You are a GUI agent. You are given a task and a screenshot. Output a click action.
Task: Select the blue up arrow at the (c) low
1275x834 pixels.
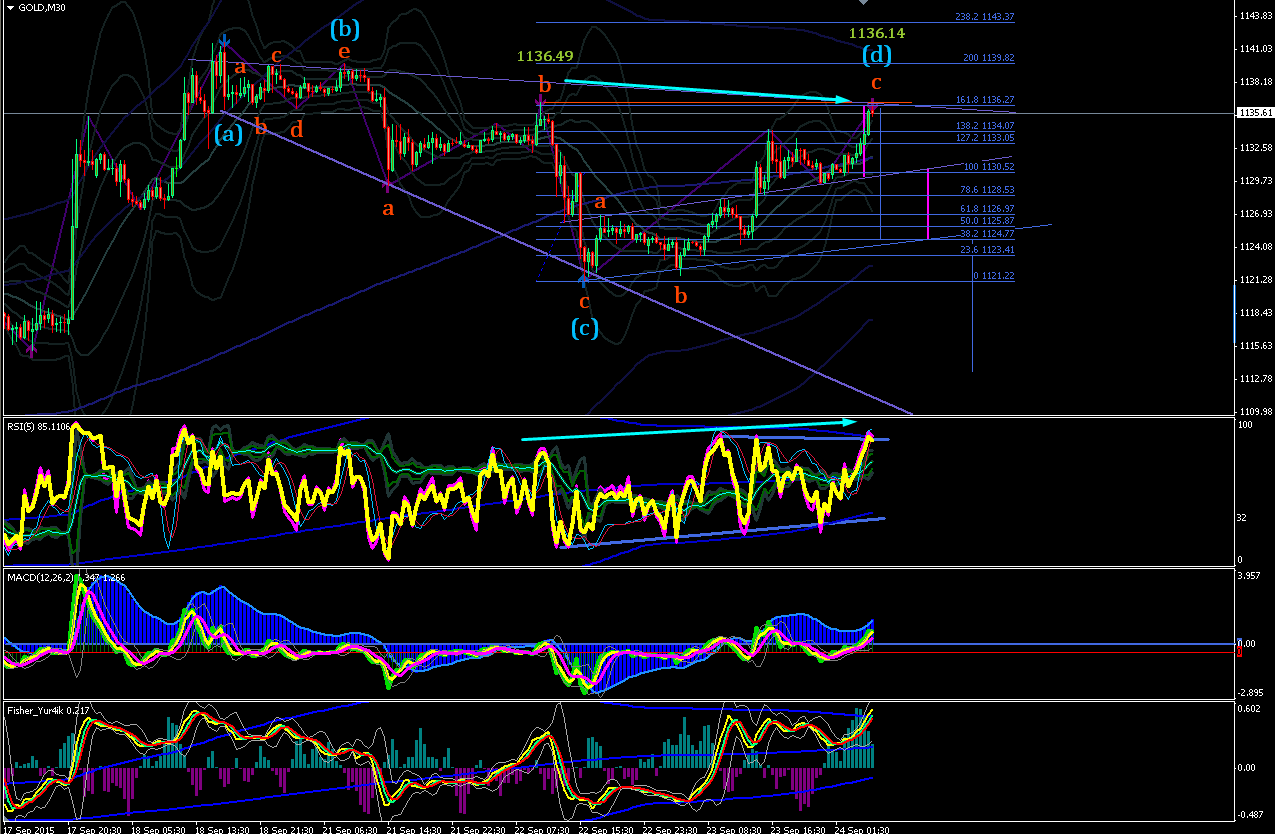coord(583,280)
